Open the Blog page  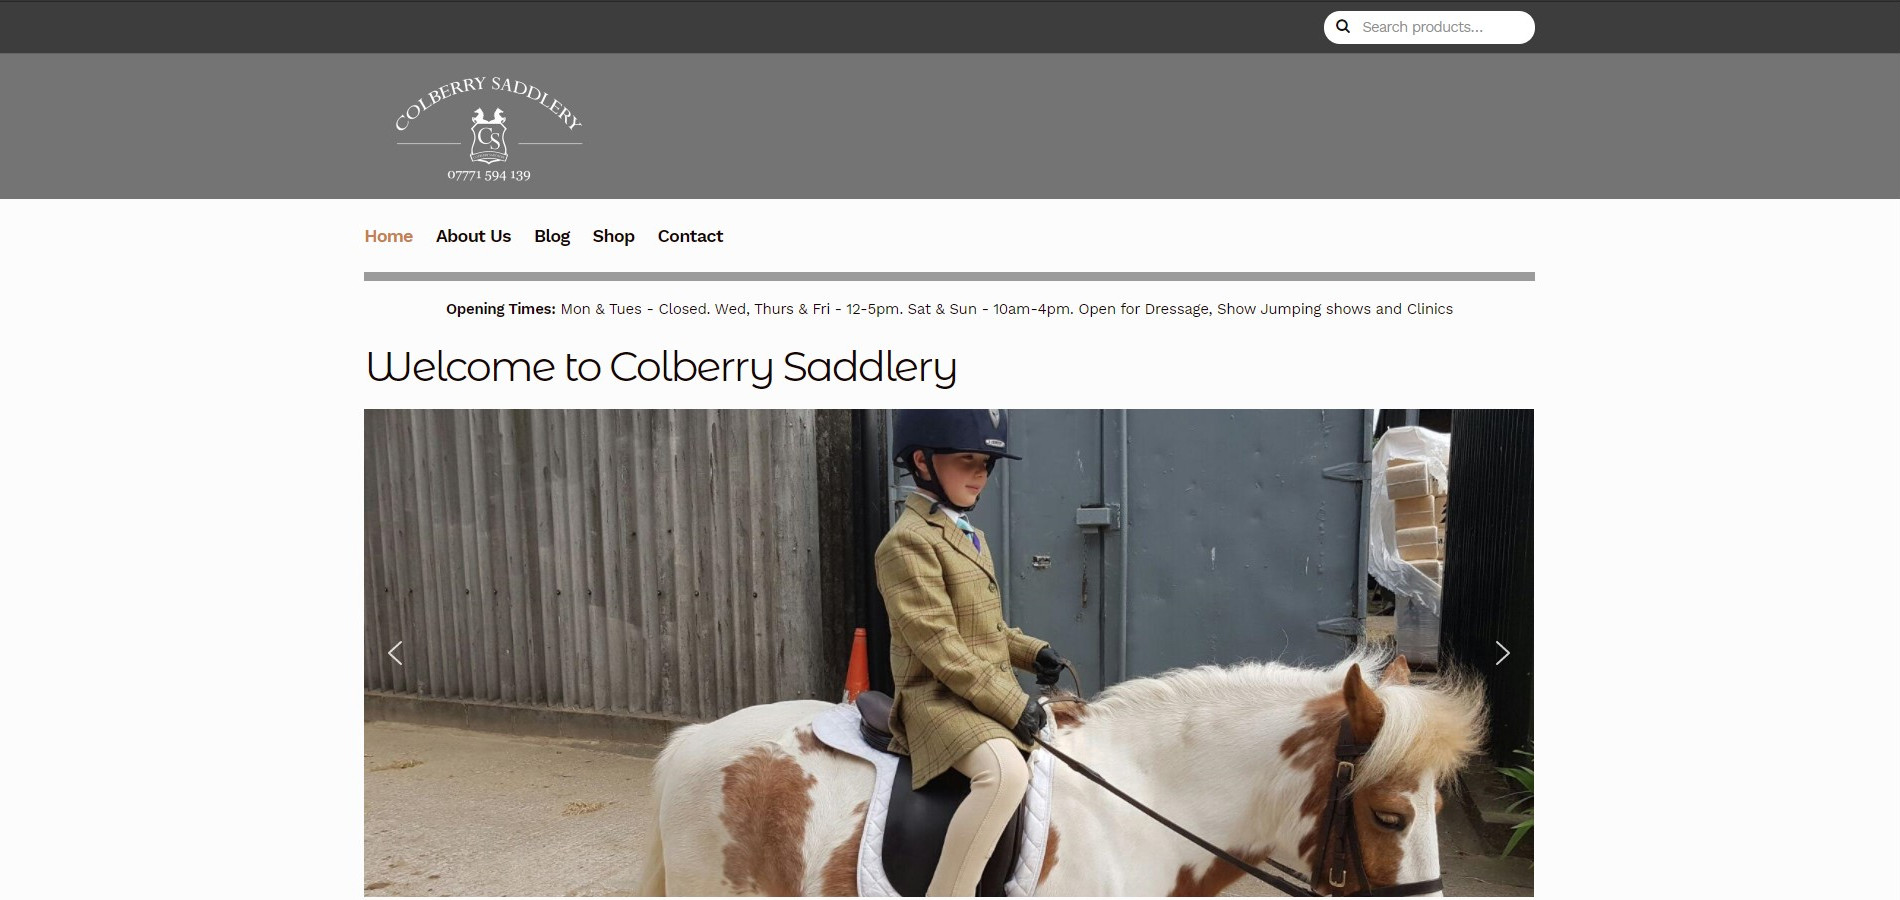(x=552, y=236)
